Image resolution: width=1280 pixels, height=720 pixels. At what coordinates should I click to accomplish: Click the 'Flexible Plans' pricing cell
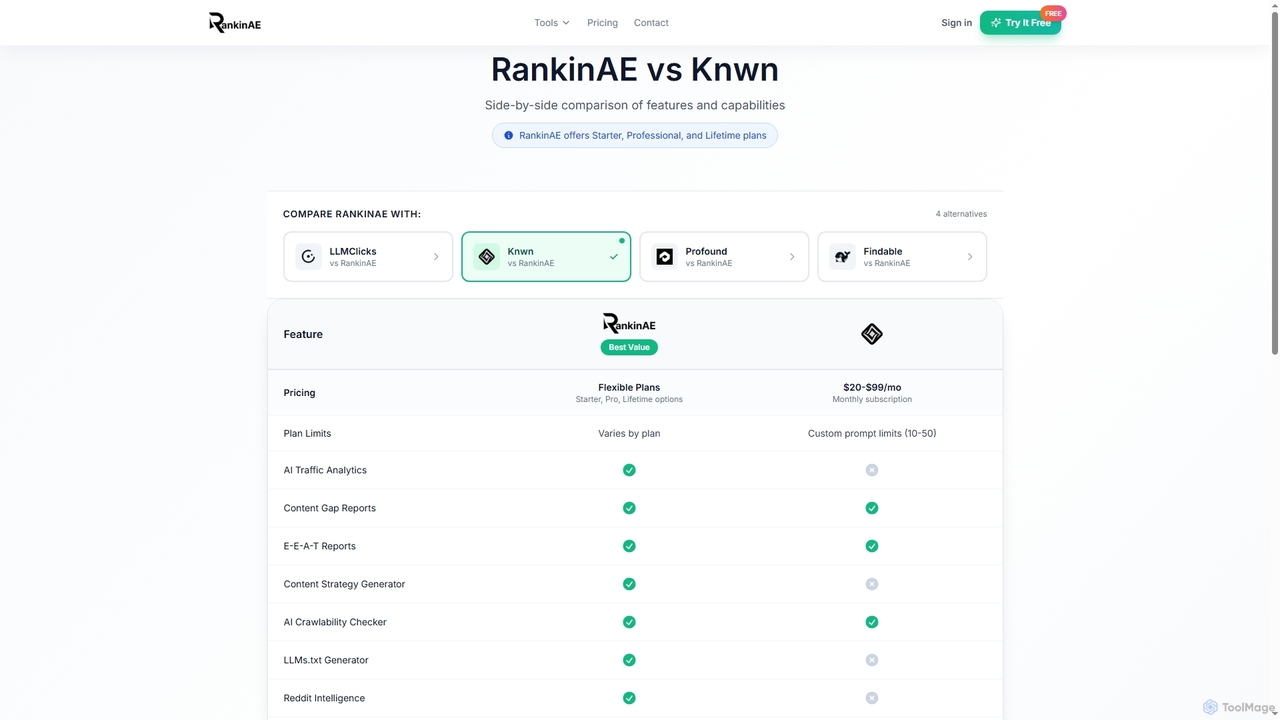[629, 393]
